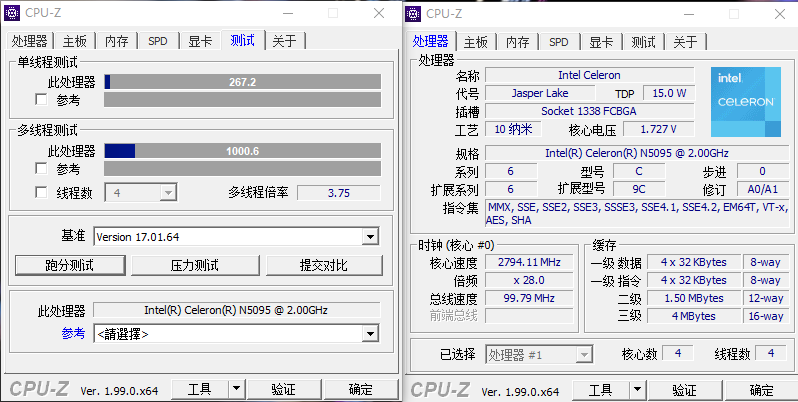Click the core voltage value 1.727 V
The width and height of the screenshot is (798, 402).
click(659, 129)
